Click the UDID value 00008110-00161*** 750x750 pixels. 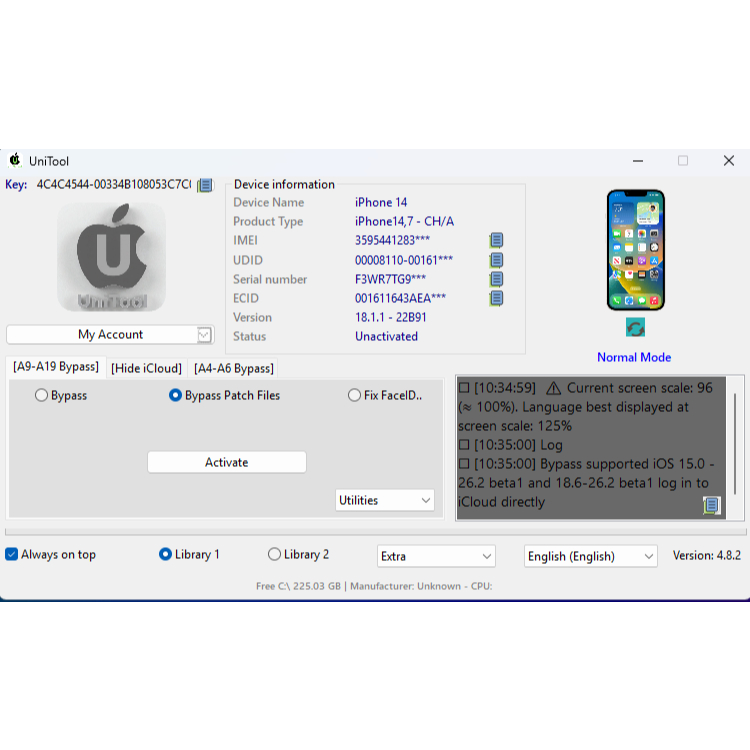coord(404,260)
